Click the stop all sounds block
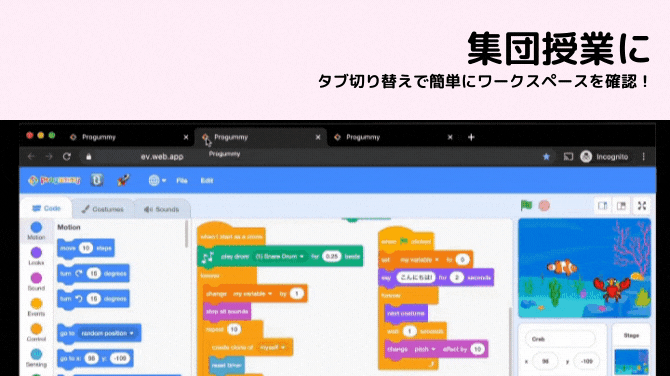 (227, 311)
